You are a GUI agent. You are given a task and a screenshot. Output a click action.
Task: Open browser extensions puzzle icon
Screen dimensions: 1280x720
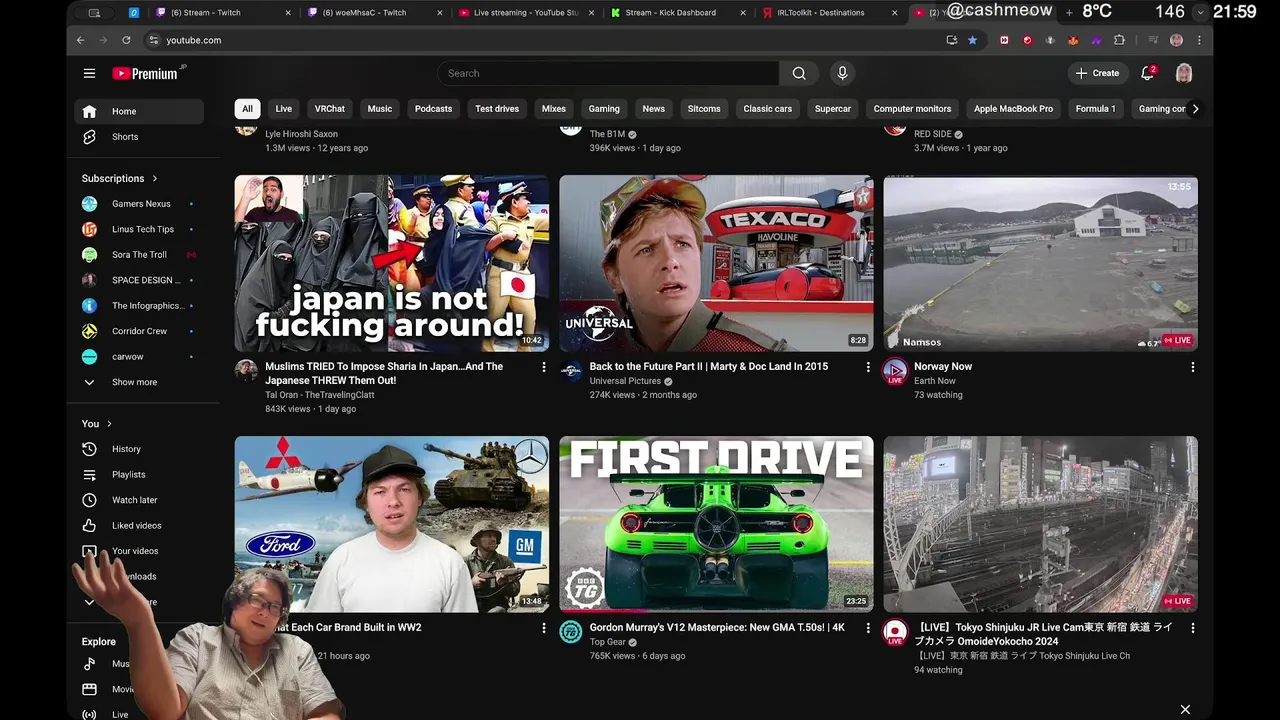(x=1119, y=40)
